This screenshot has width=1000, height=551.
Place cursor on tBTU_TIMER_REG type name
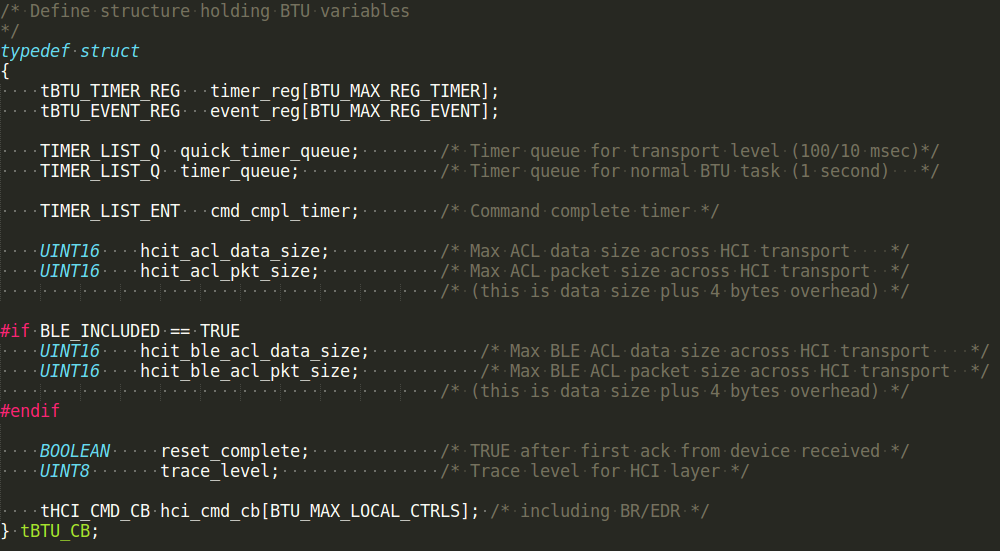110,91
